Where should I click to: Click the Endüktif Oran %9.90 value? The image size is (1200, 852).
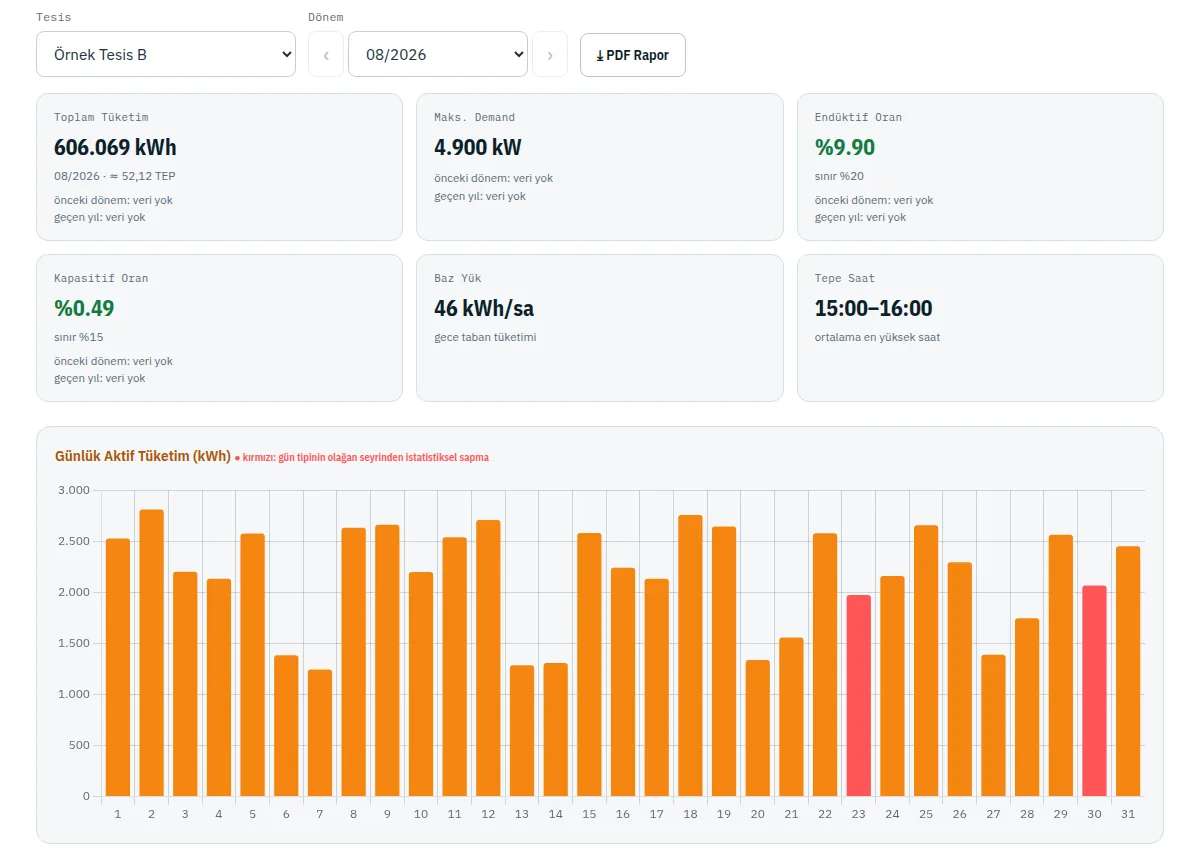coord(845,147)
